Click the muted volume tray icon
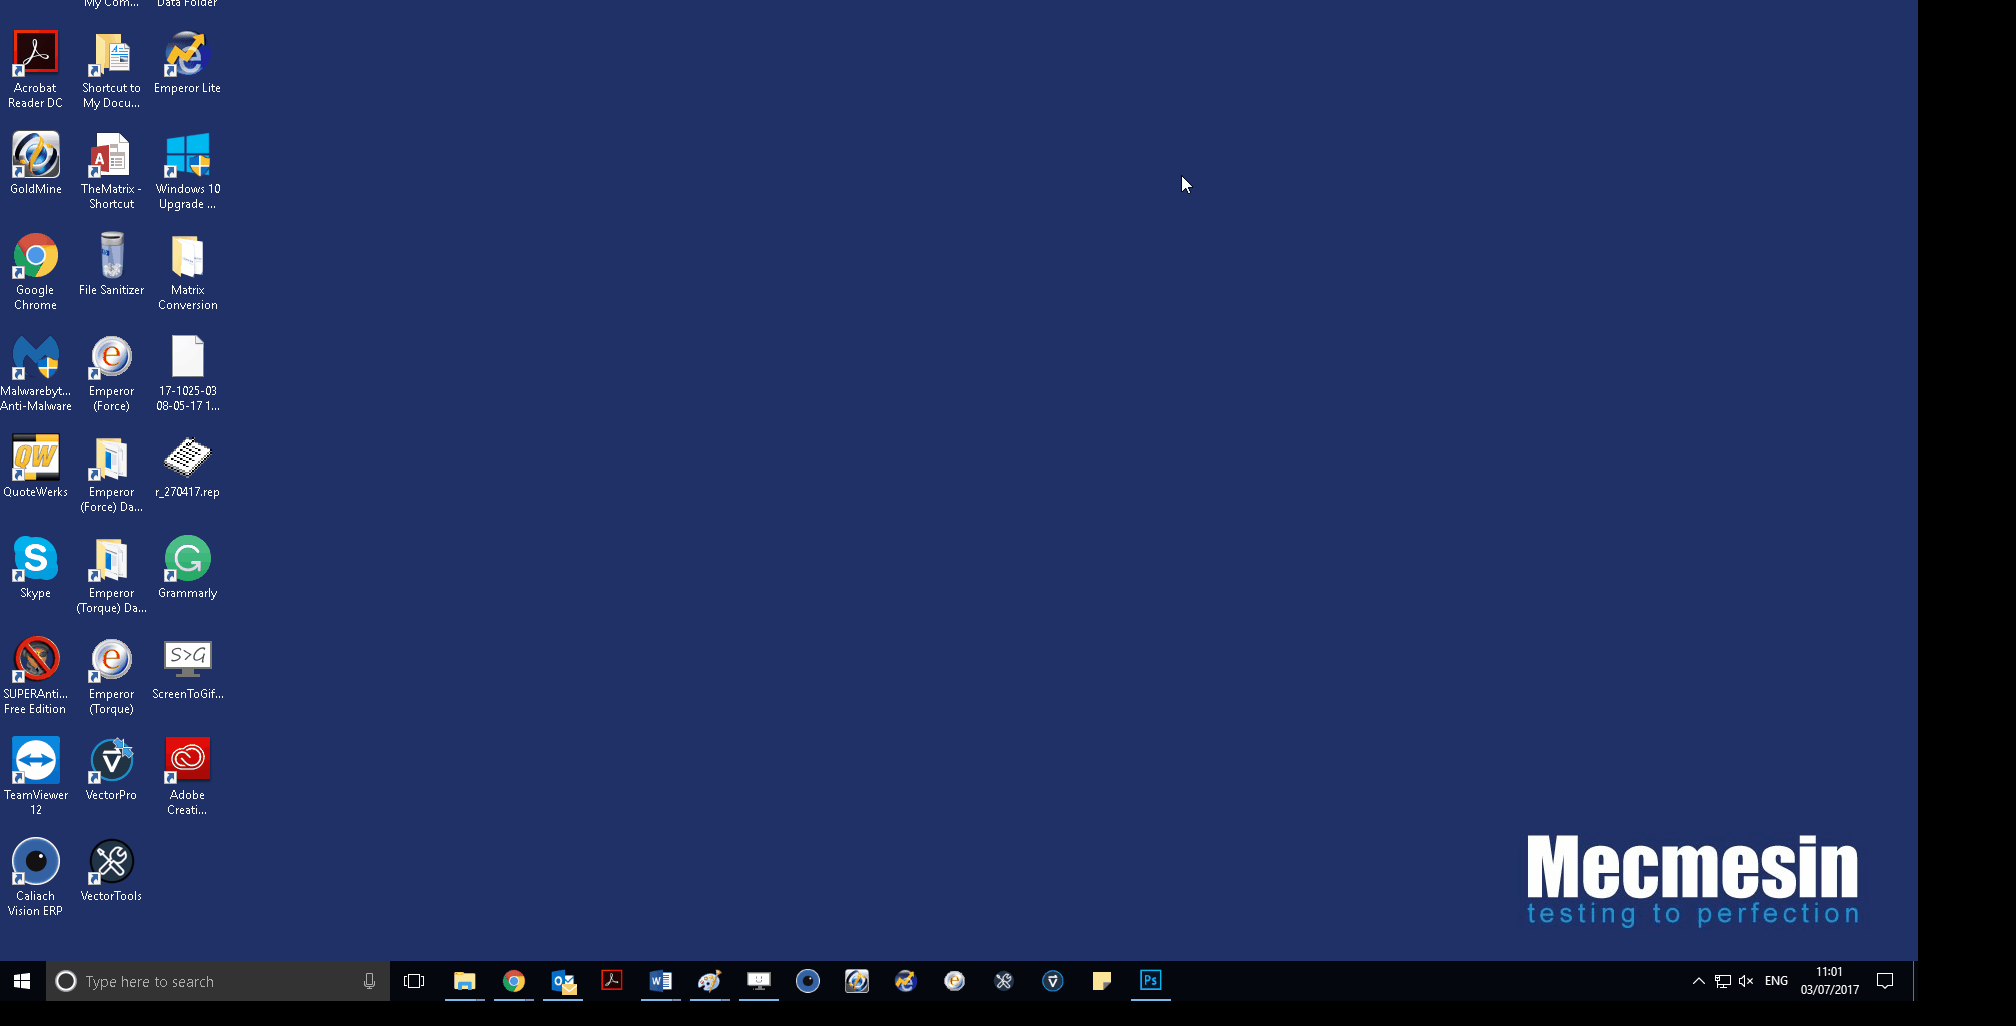This screenshot has width=2016, height=1026. tap(1746, 981)
